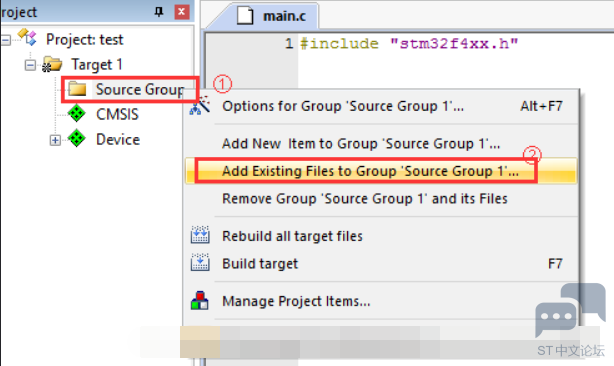Select the Target 1 tree label

[x=97, y=65]
